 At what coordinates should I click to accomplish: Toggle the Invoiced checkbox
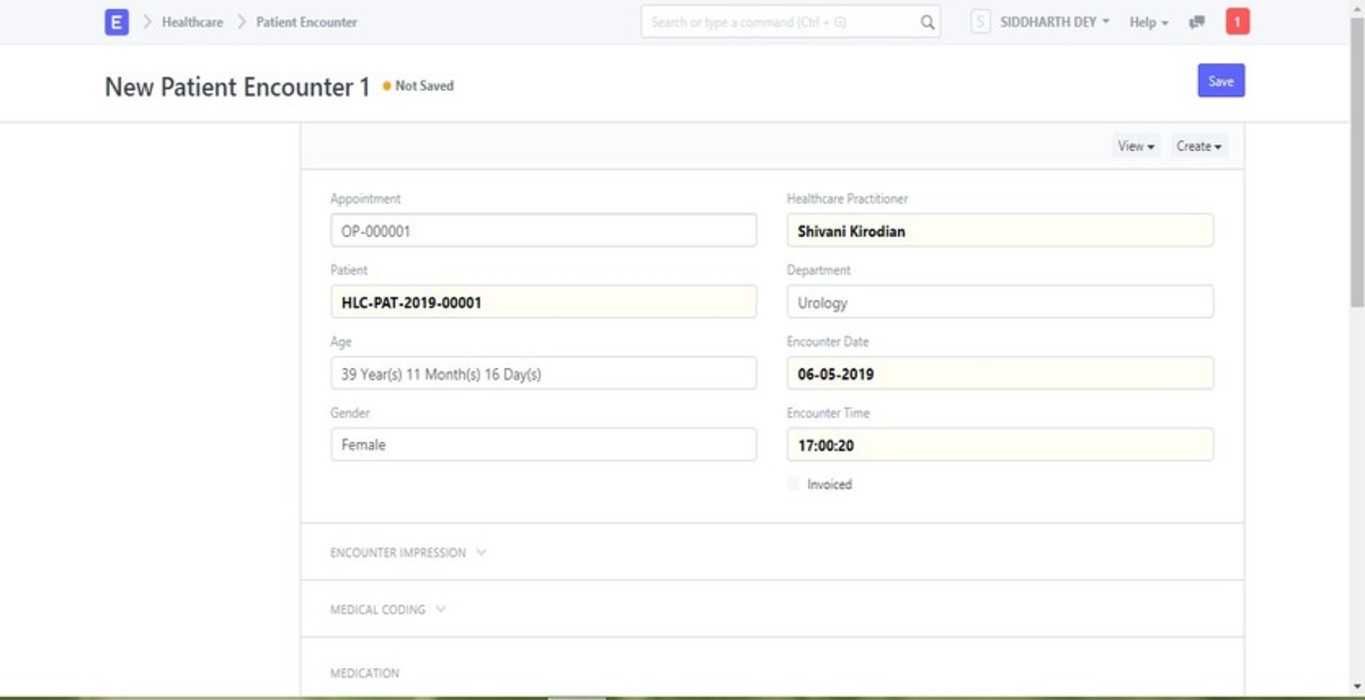tap(794, 484)
